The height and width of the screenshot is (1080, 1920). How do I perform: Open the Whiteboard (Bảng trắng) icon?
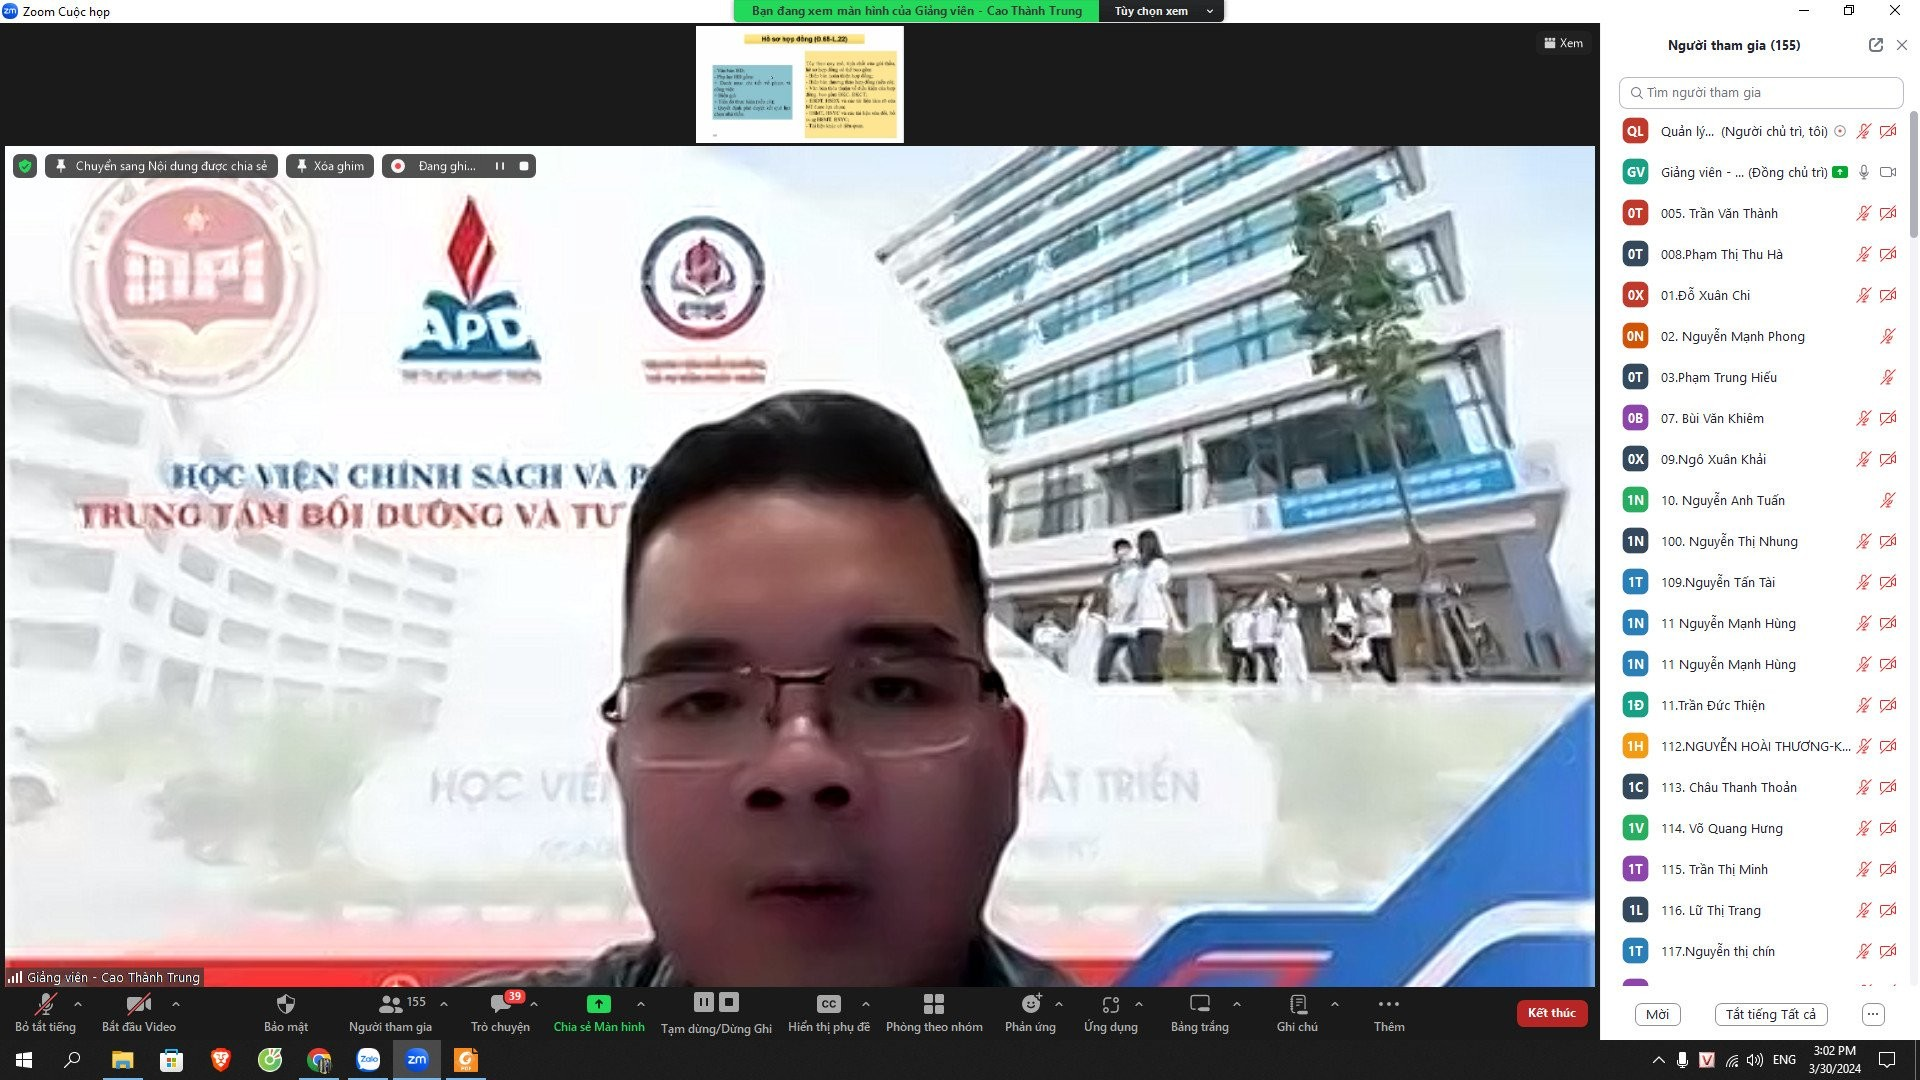(1199, 1004)
